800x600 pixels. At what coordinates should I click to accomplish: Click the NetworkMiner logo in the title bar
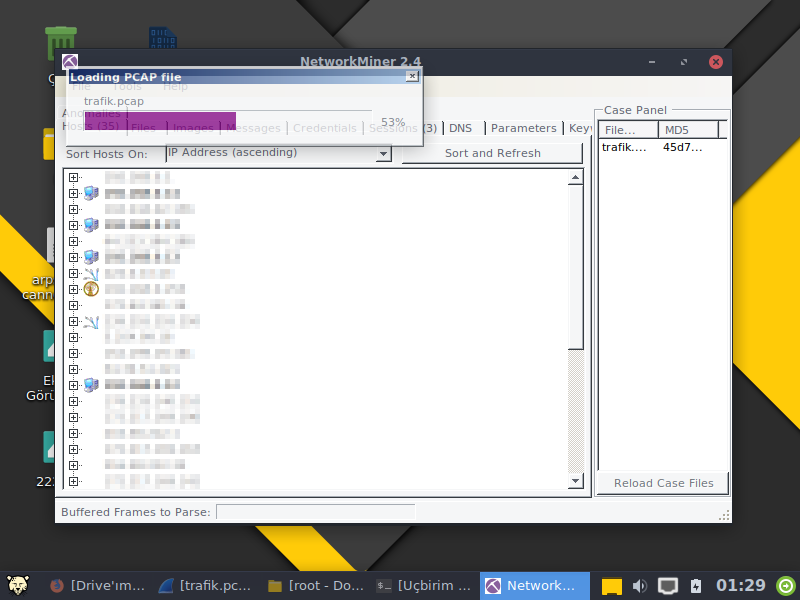point(70,61)
